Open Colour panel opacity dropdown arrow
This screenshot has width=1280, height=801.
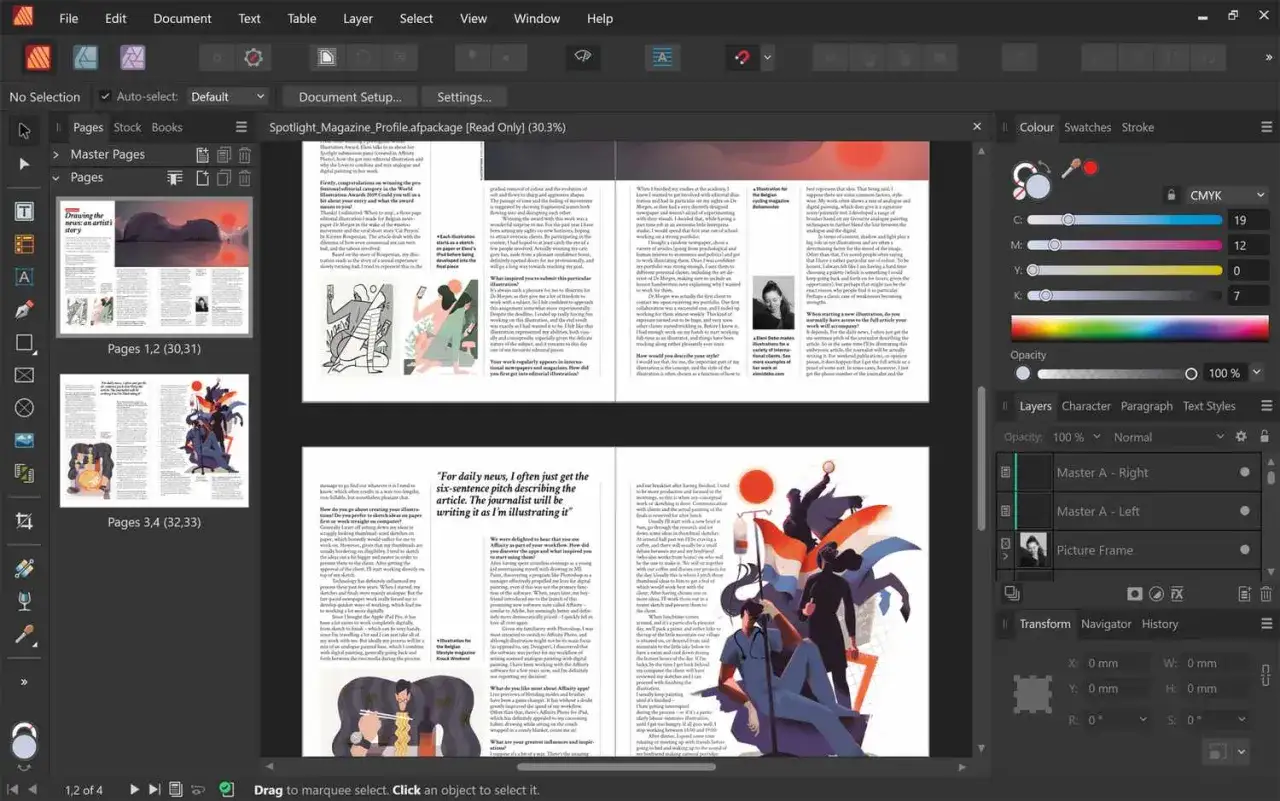tap(1257, 373)
